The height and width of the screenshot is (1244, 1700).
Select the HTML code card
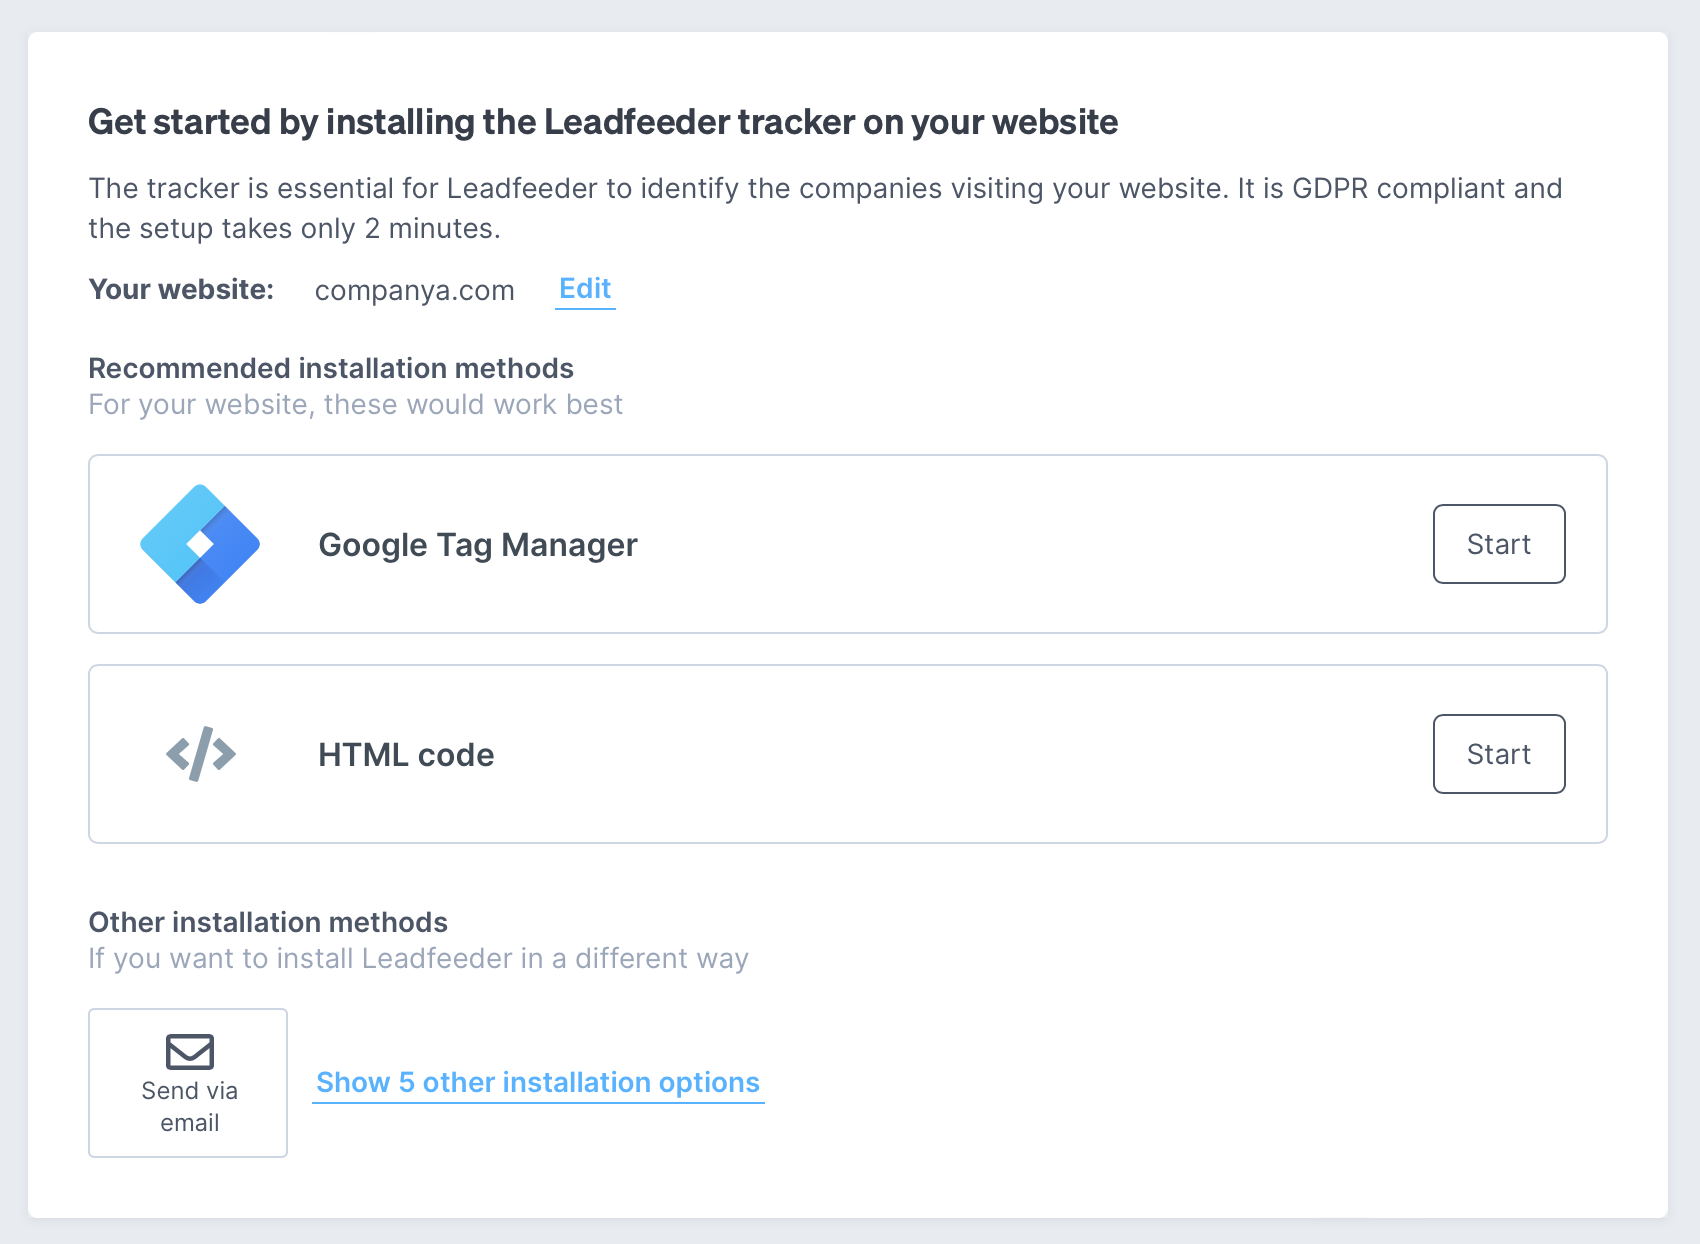848,754
